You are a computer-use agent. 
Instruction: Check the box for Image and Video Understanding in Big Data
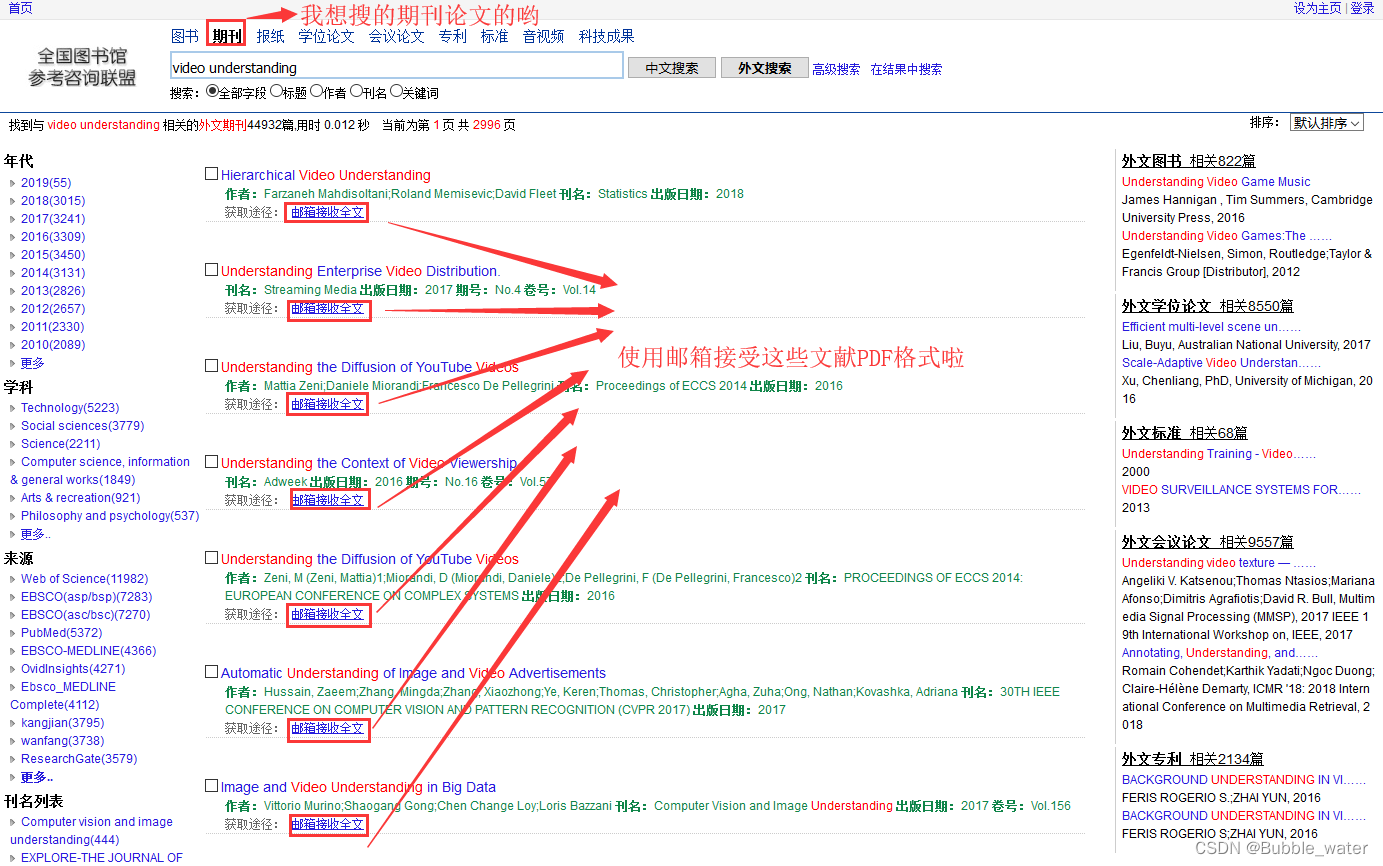[x=211, y=786]
